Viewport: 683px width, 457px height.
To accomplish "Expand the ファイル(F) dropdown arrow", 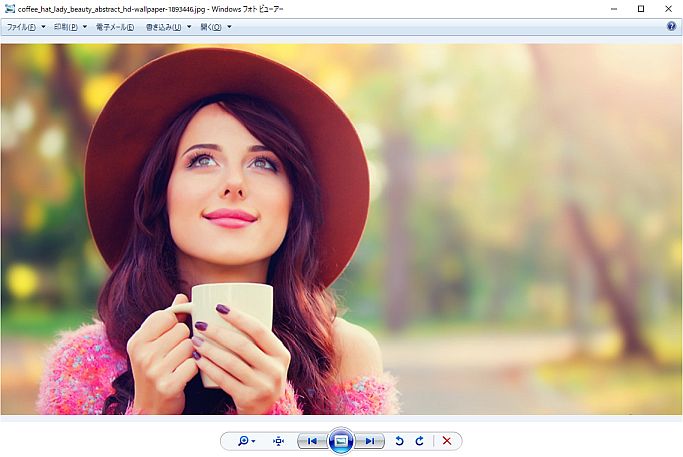I will [x=43, y=27].
